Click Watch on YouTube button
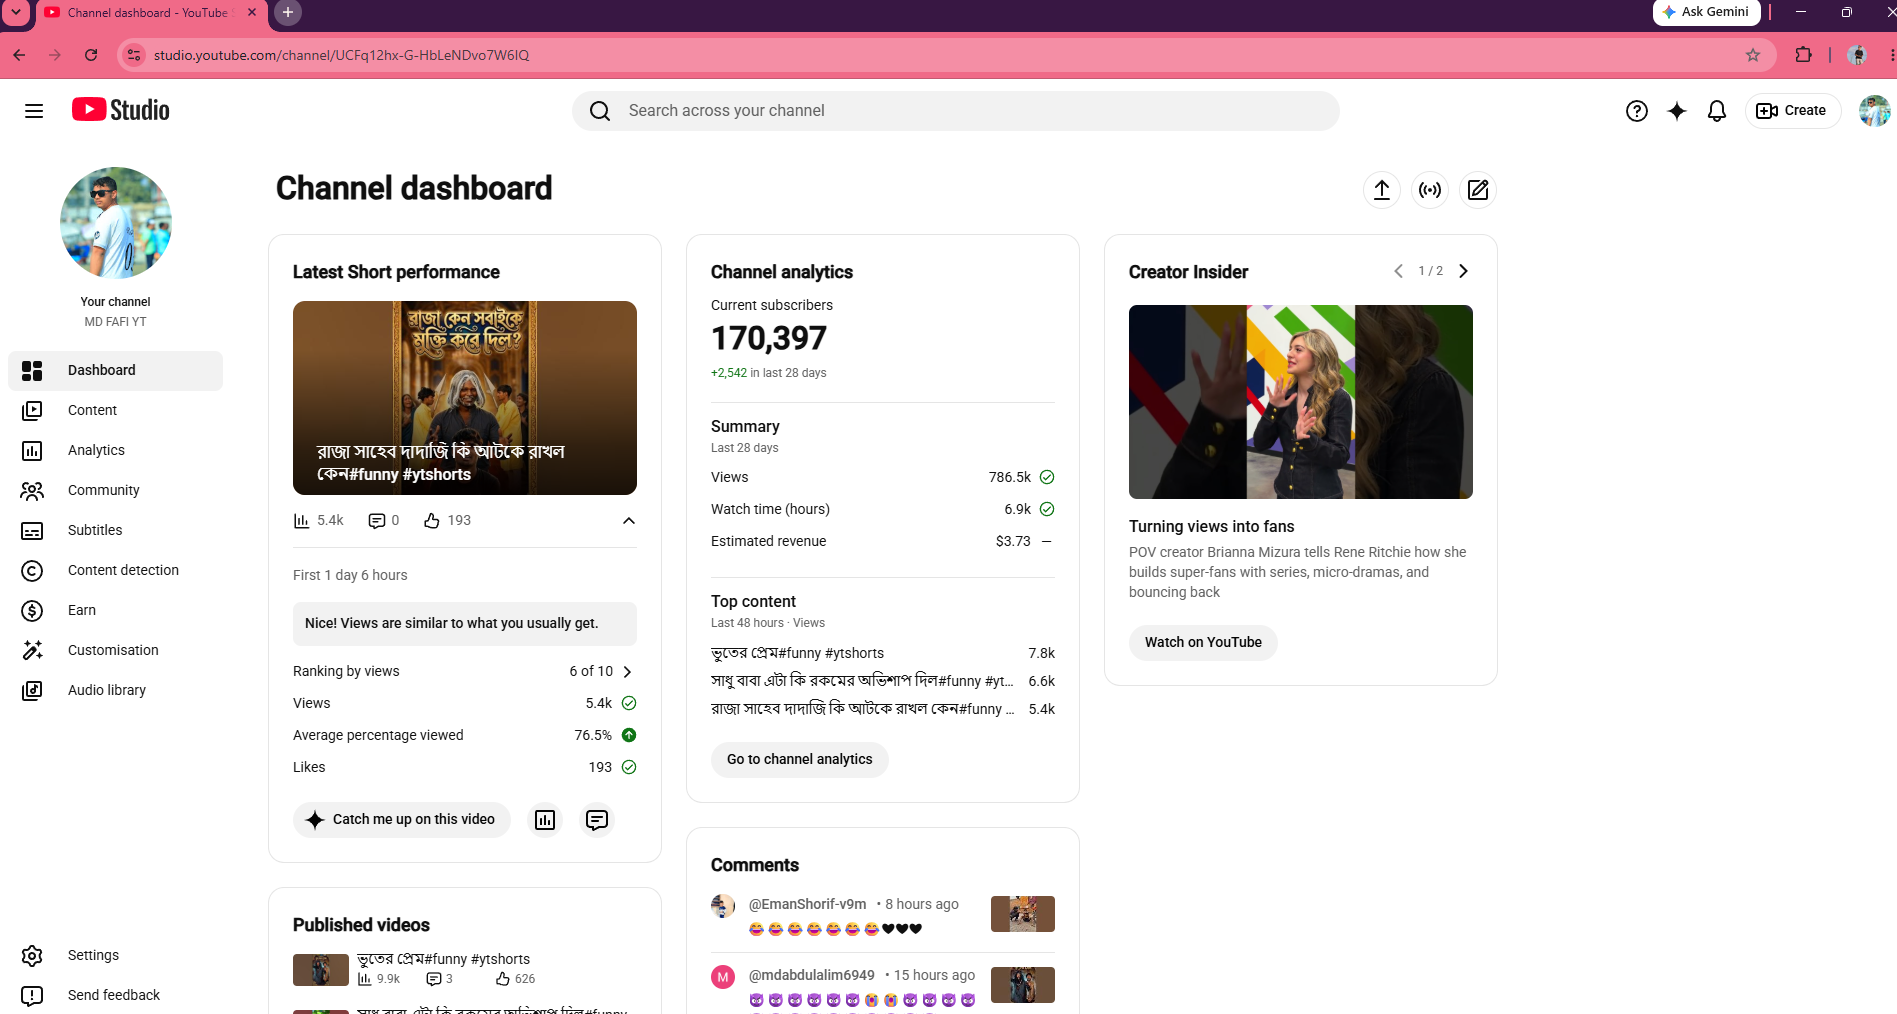Image resolution: width=1897 pixels, height=1014 pixels. (1203, 643)
